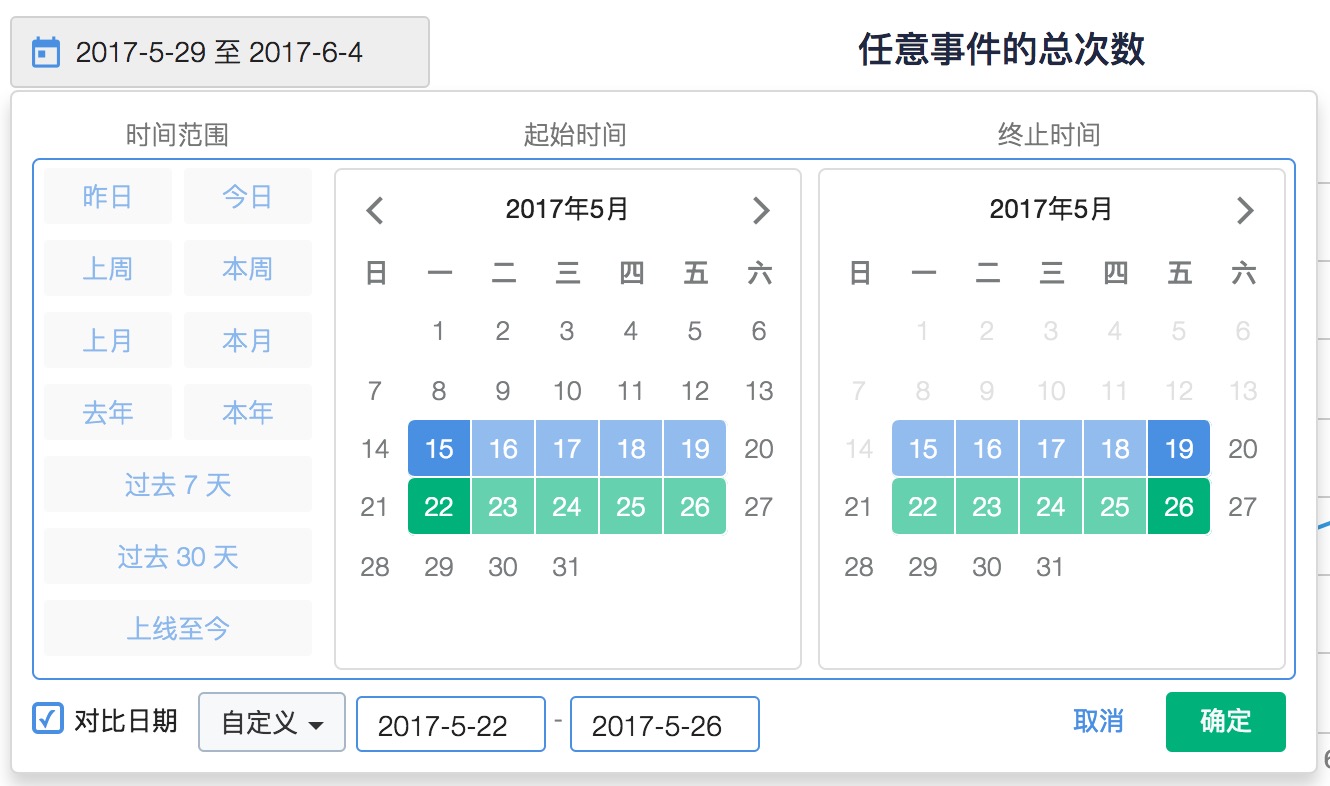Select day 31 in the start calendar
Screen dimensions: 1330x786
566,567
